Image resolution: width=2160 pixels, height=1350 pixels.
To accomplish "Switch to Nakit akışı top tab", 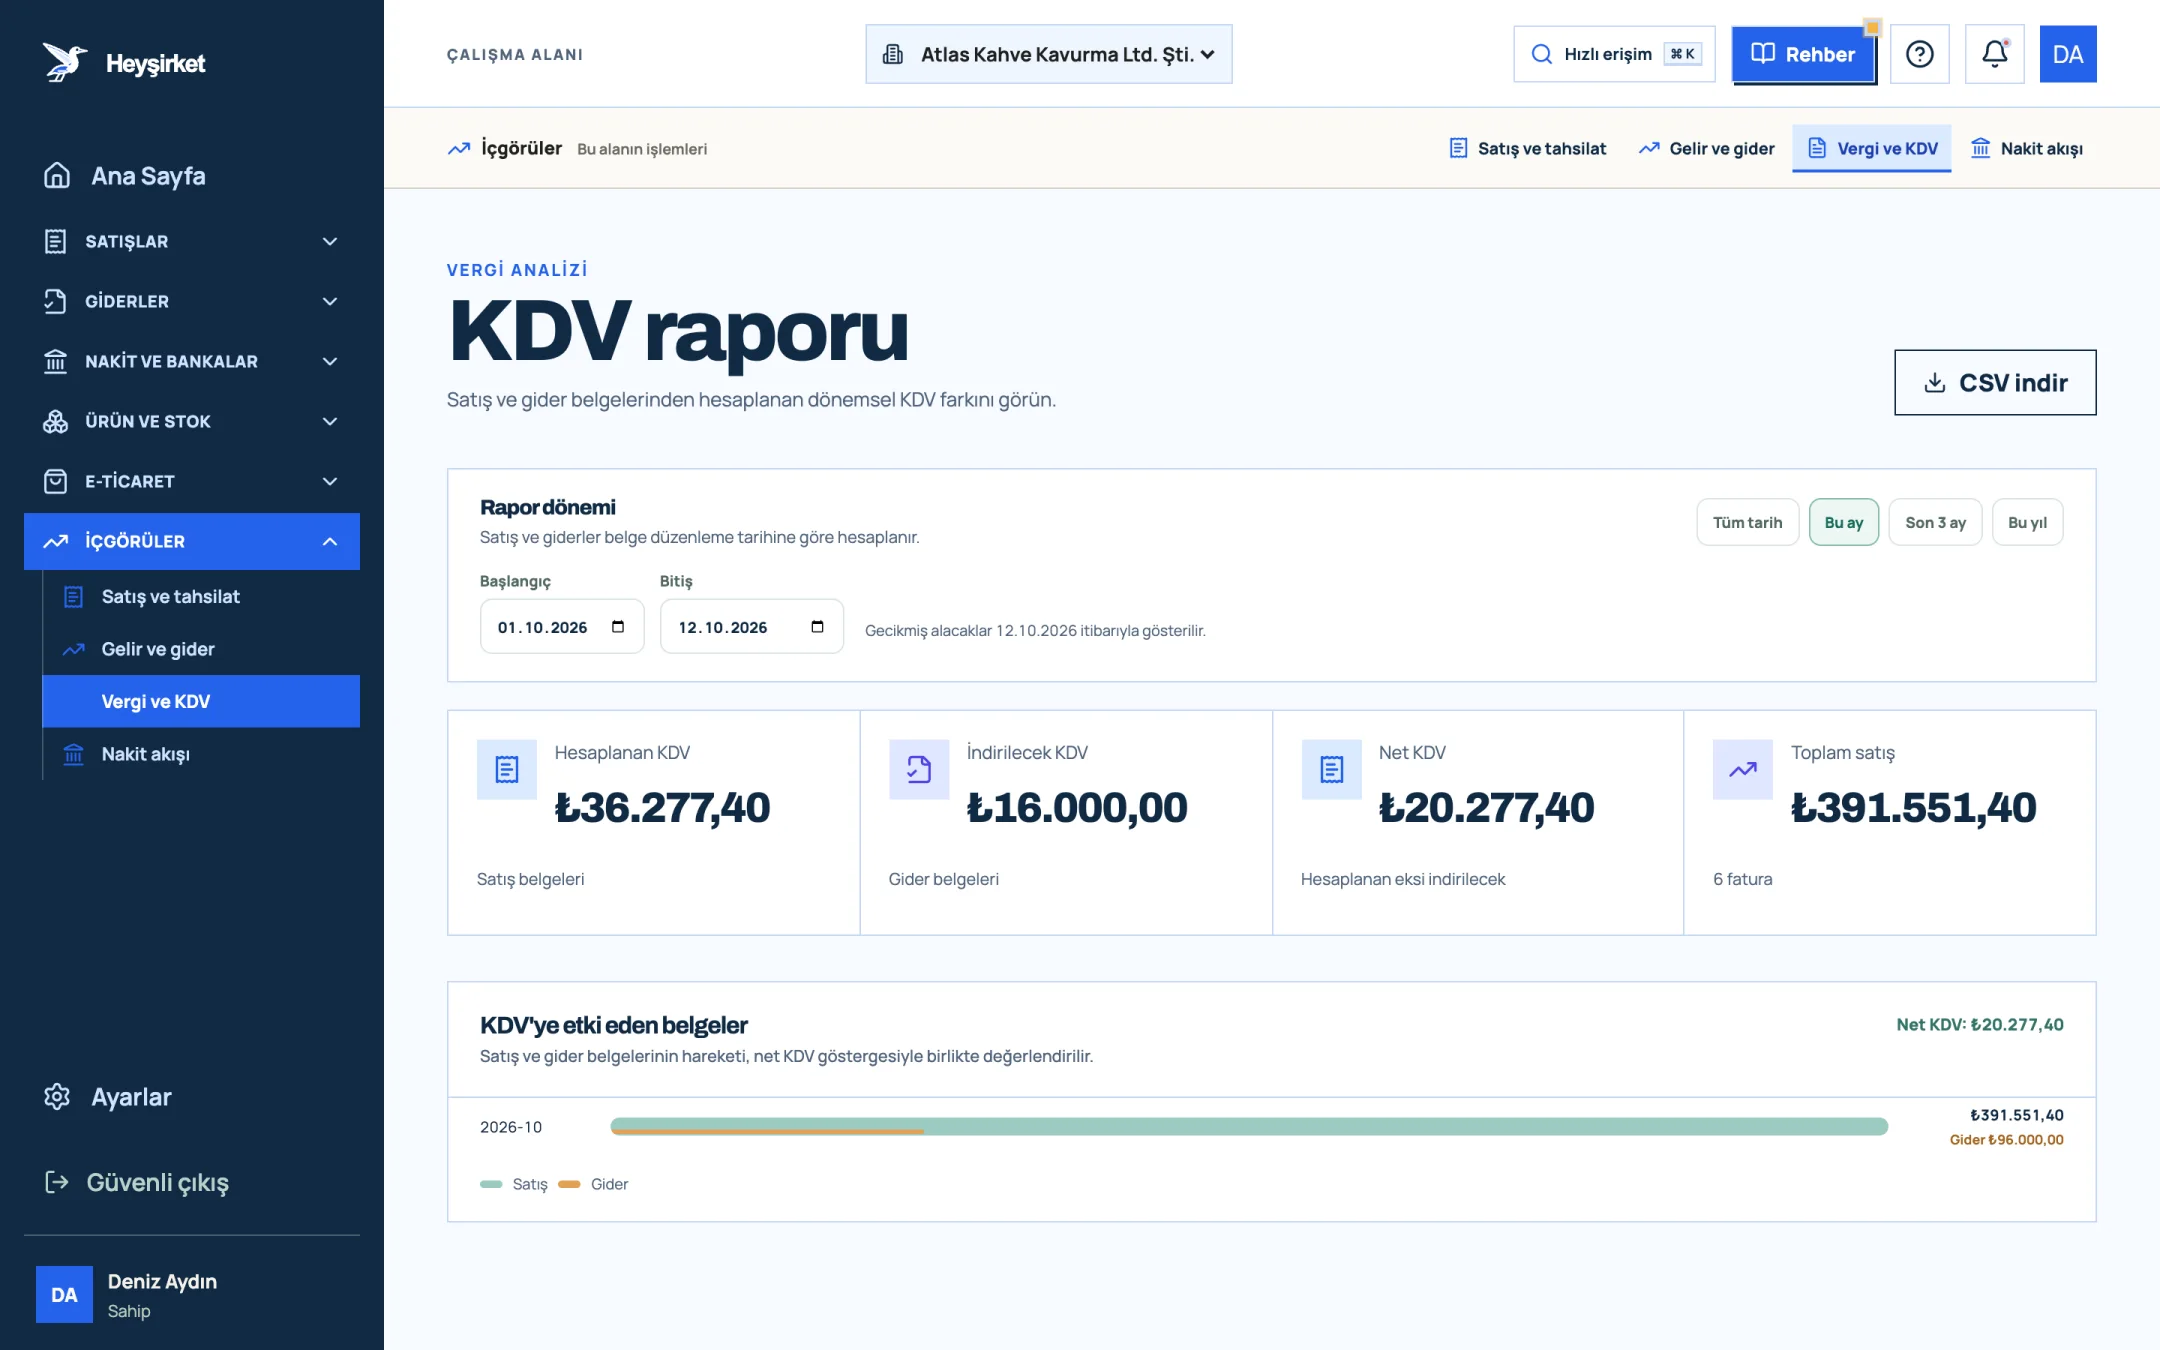I will (2027, 148).
